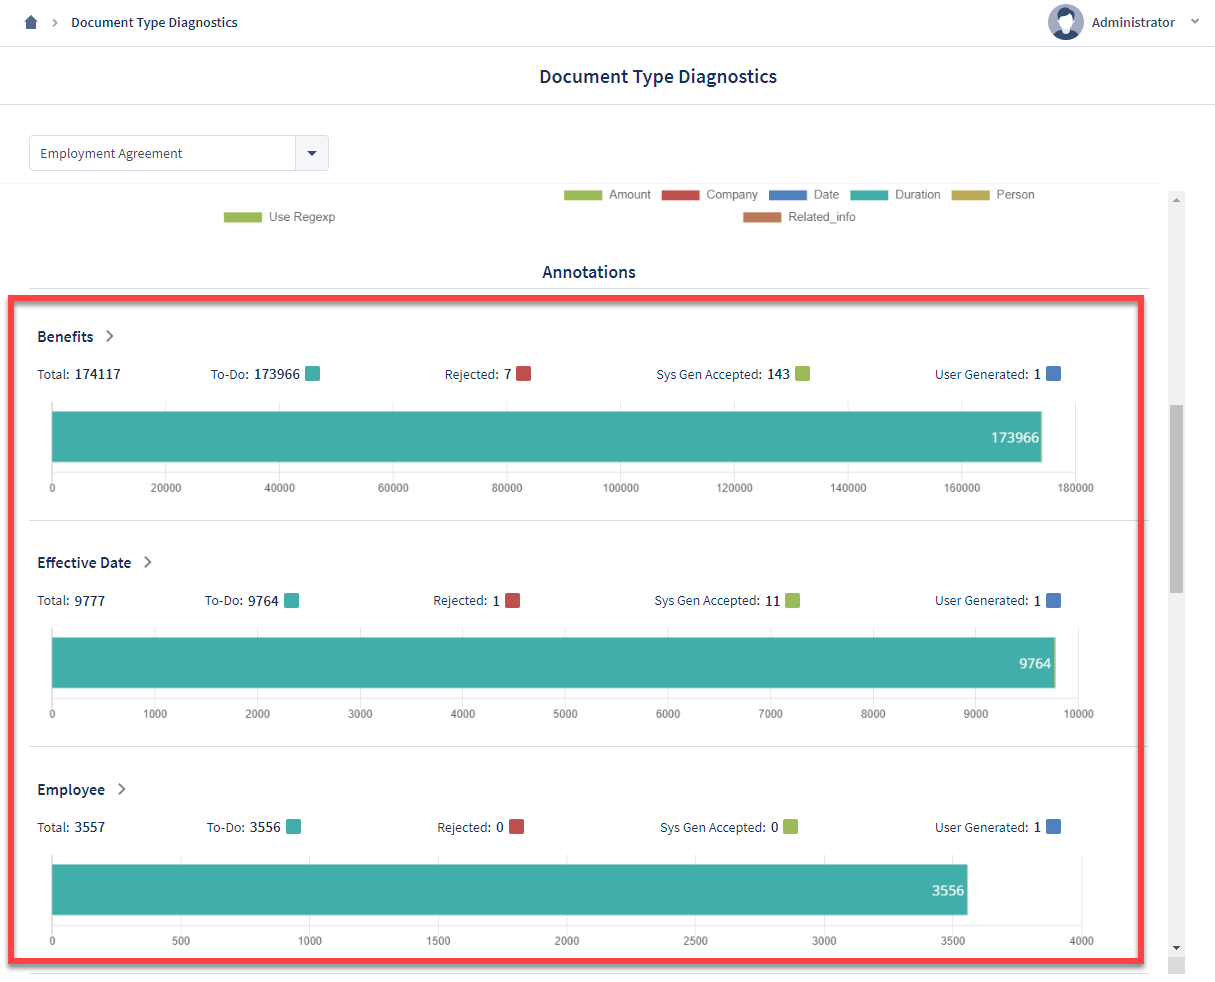Select the Document Type Diagnostics breadcrumb
1215x982 pixels.
(154, 22)
